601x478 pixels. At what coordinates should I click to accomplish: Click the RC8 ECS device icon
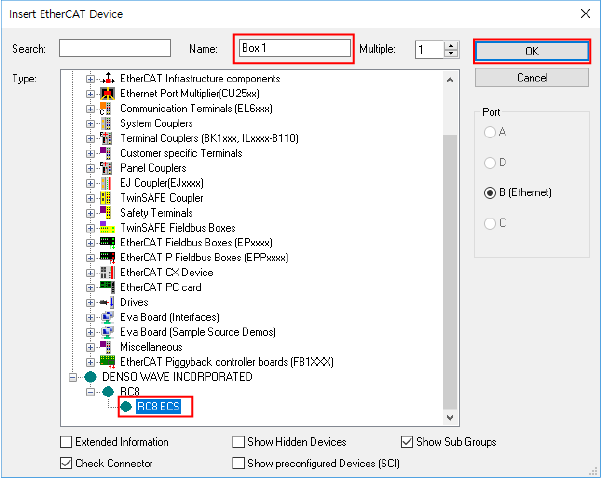coord(126,407)
